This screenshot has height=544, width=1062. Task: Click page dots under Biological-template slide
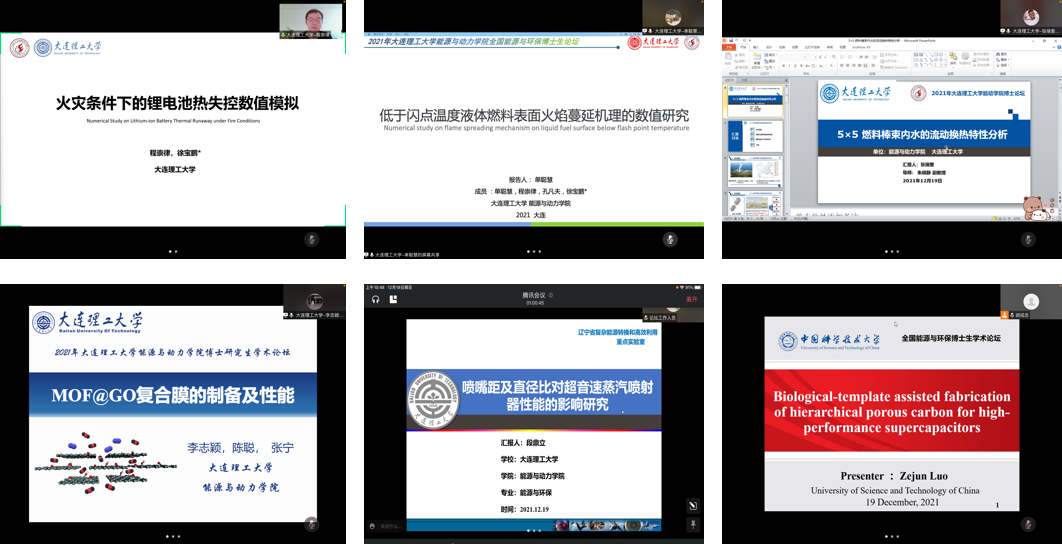[x=891, y=537]
